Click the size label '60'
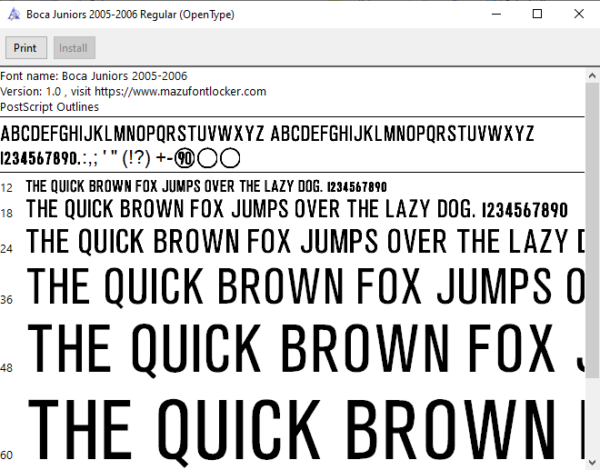This screenshot has width=600, height=470. [7, 455]
